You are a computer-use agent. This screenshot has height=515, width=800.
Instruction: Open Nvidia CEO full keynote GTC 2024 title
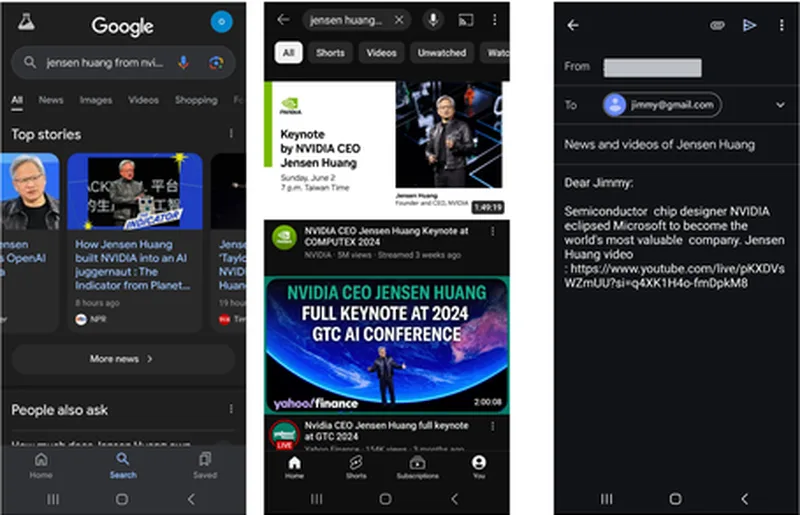click(386, 431)
